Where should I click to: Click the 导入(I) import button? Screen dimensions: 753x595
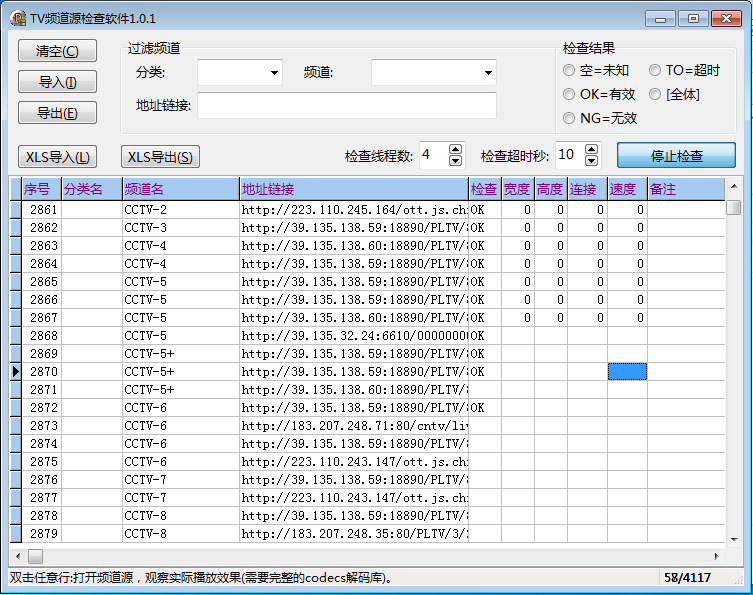pyautogui.click(x=57, y=82)
